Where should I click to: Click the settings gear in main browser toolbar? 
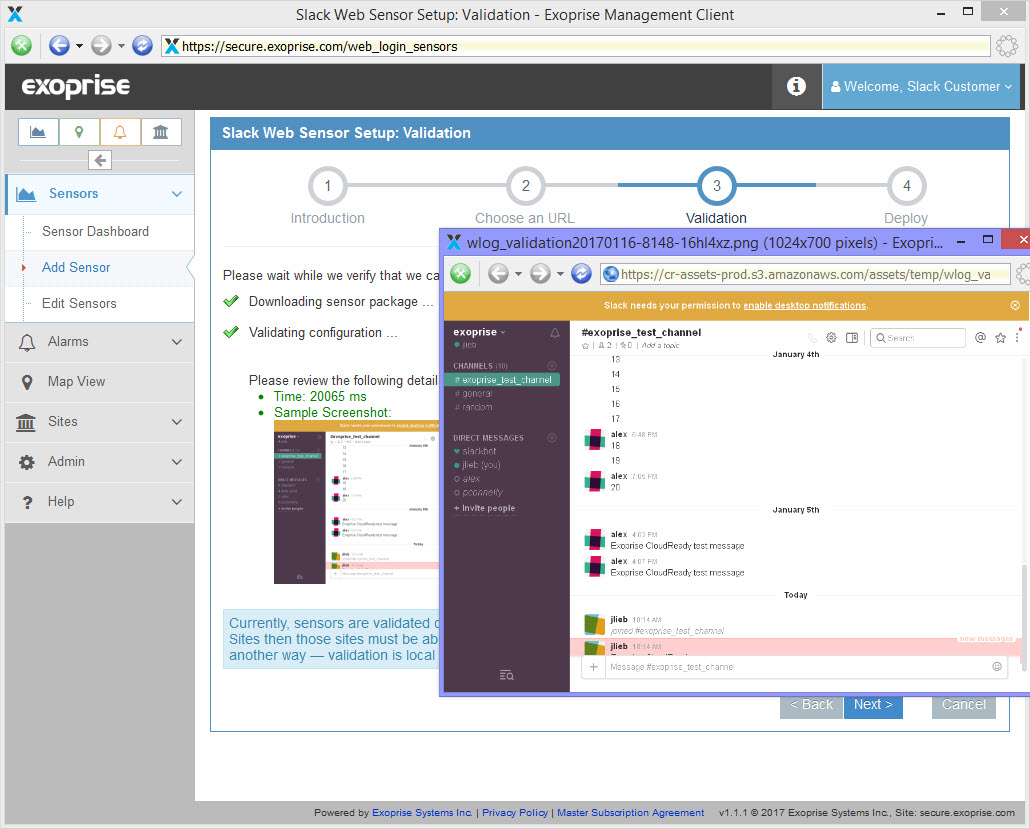tap(1006, 45)
